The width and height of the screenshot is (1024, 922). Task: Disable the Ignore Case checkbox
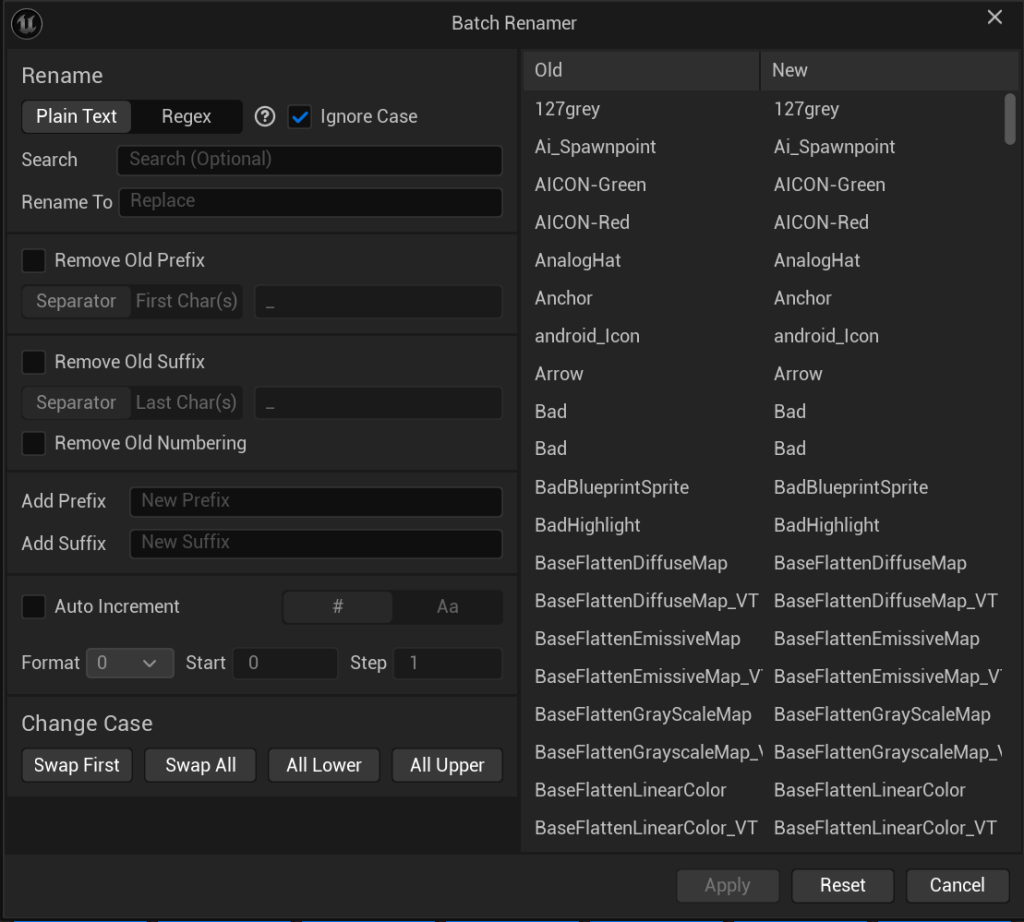[300, 117]
